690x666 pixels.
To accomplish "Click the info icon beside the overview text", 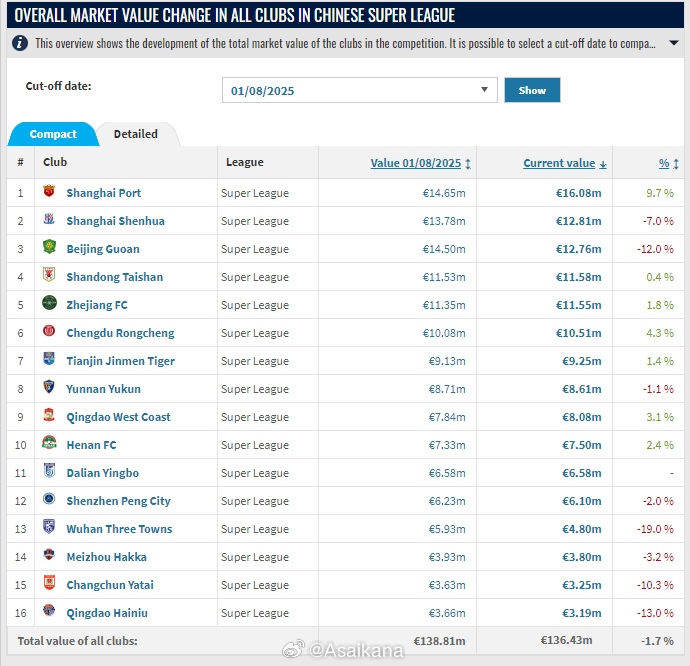I will (x=20, y=43).
